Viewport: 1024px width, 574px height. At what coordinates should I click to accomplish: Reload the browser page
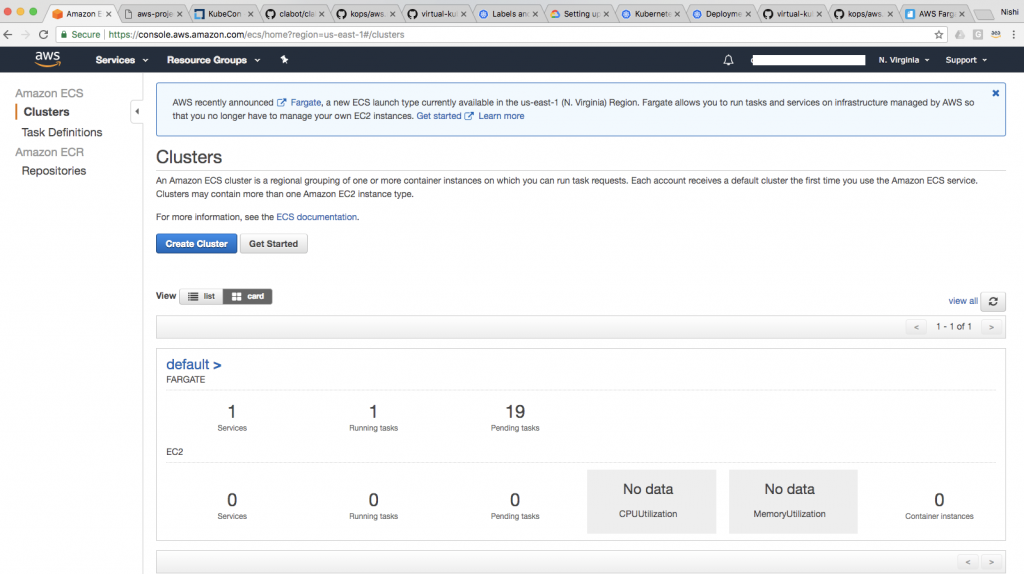[x=43, y=35]
